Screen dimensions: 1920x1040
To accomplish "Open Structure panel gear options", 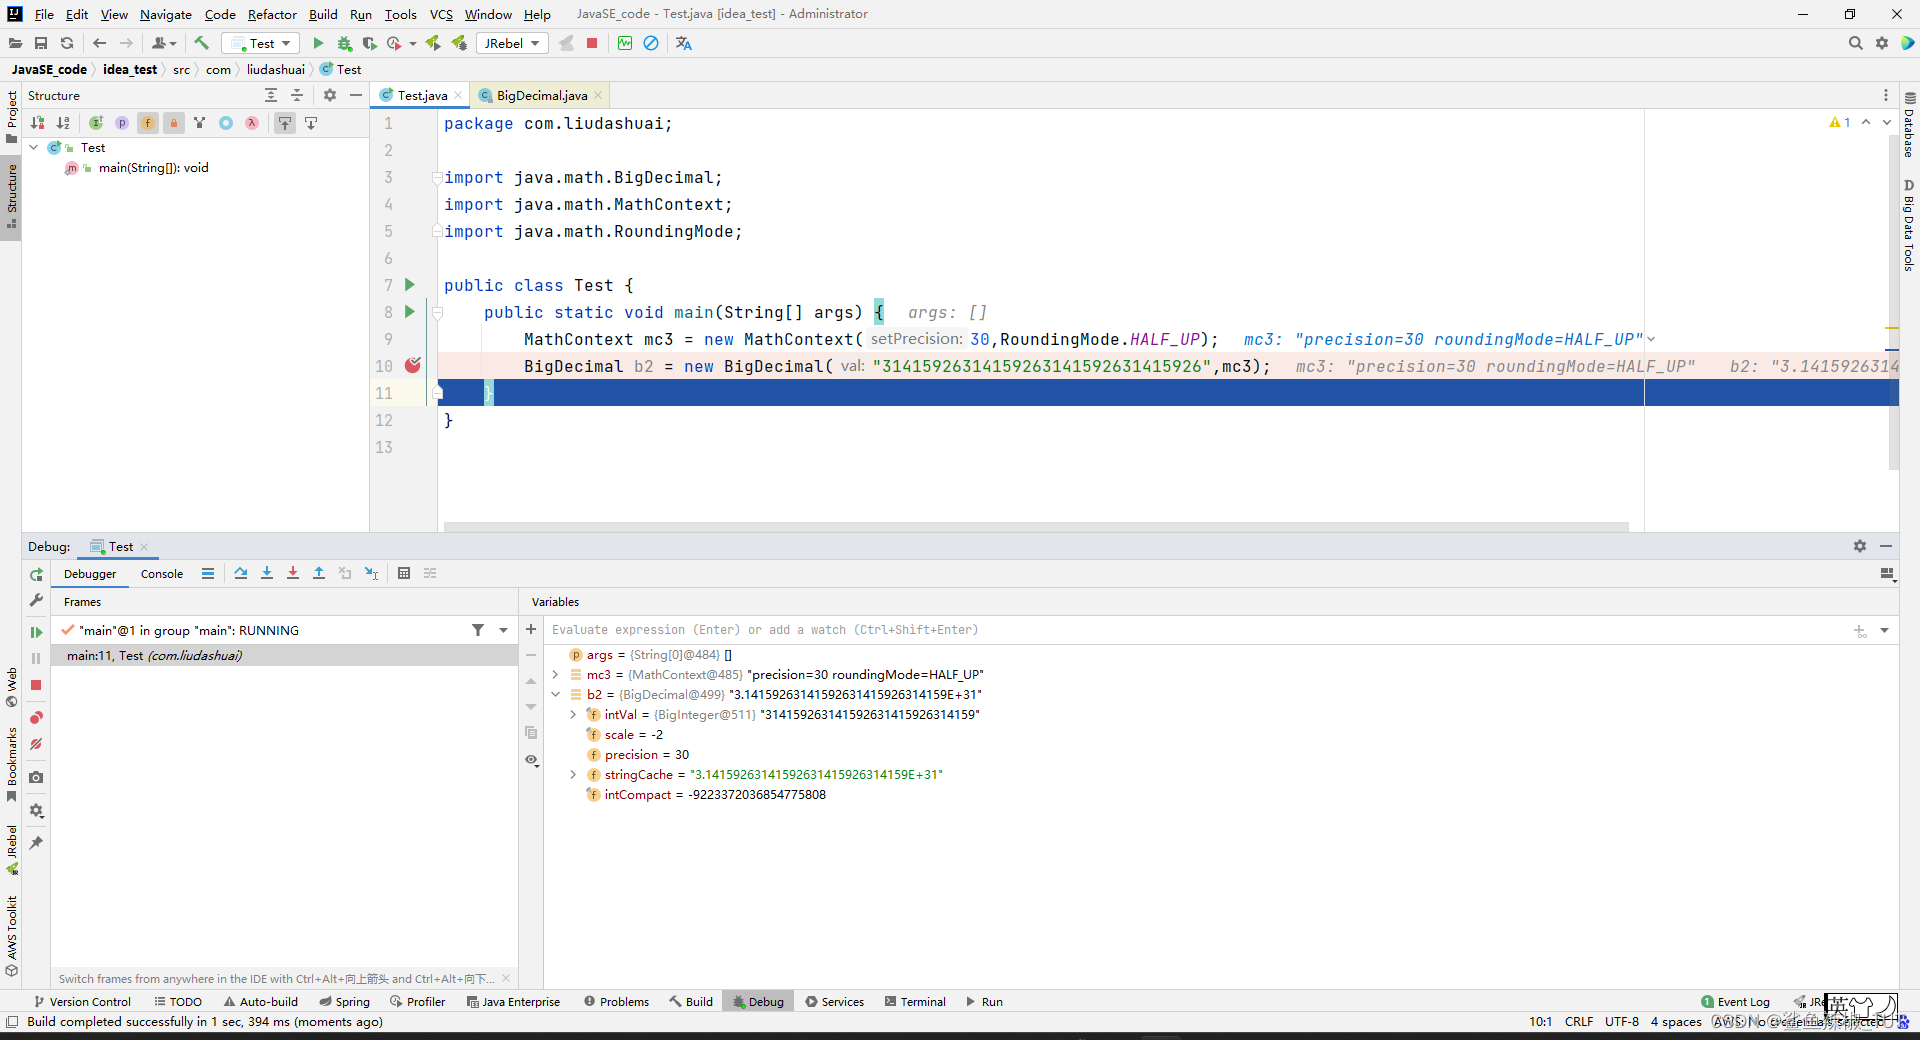I will [330, 95].
